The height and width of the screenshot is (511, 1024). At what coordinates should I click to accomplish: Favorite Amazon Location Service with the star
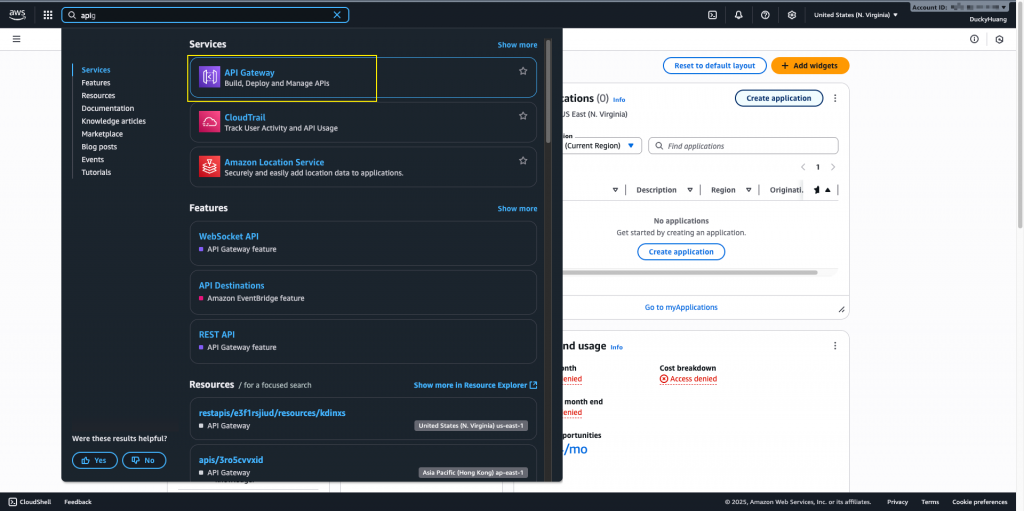(x=523, y=160)
